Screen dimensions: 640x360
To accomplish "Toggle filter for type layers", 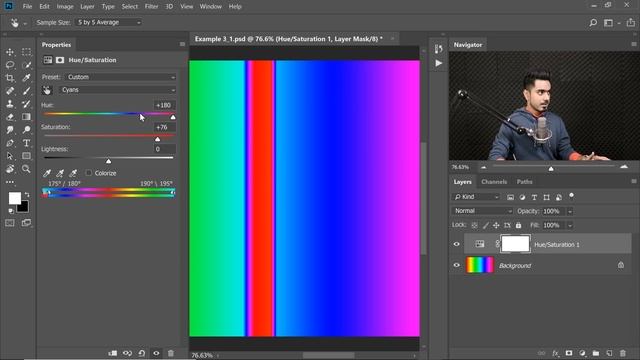I will click(x=534, y=197).
